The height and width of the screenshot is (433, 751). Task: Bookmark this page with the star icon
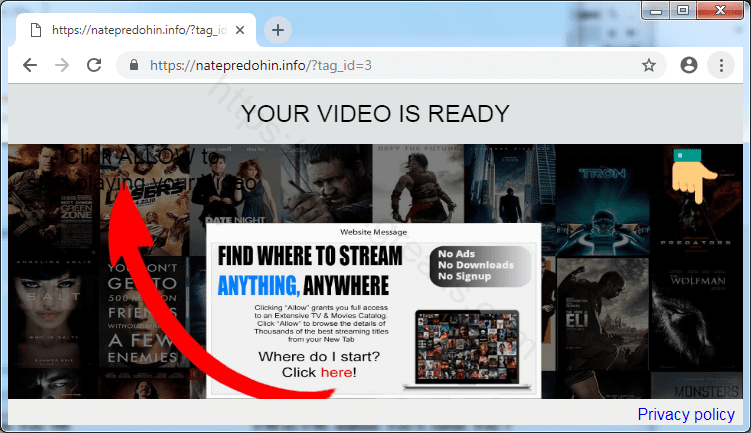pyautogui.click(x=649, y=66)
